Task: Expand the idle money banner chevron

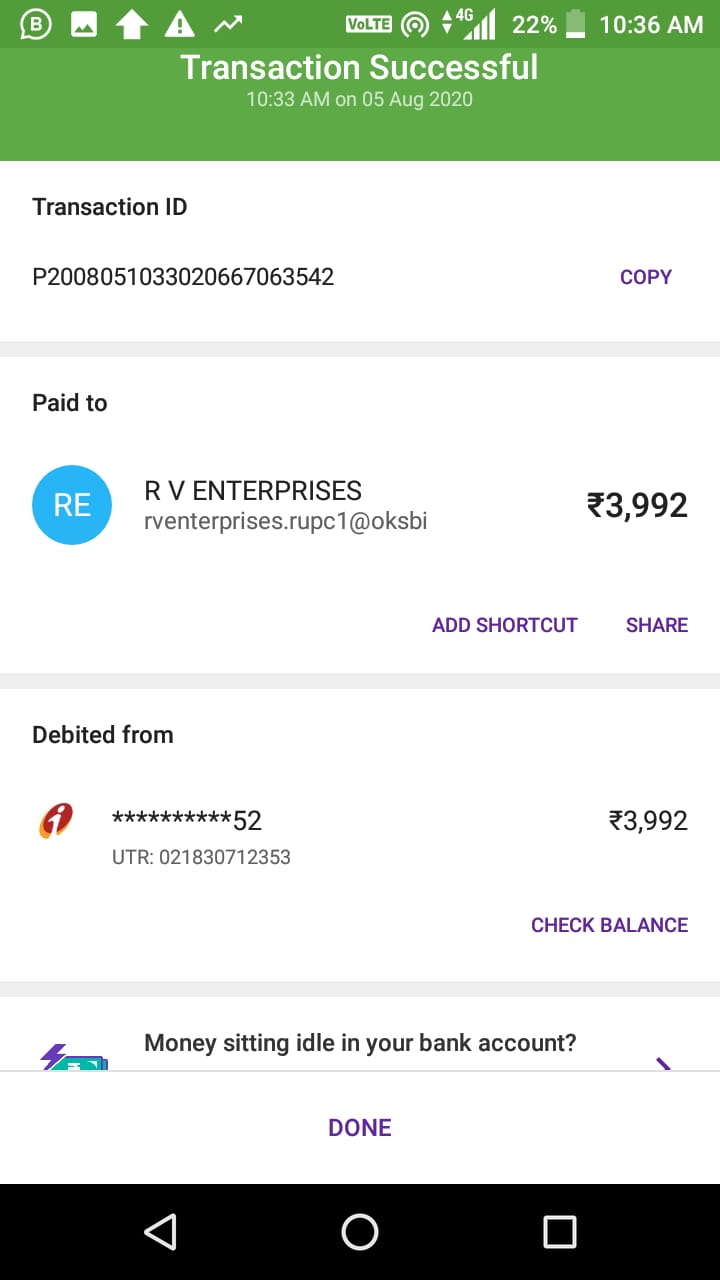Action: (663, 1062)
